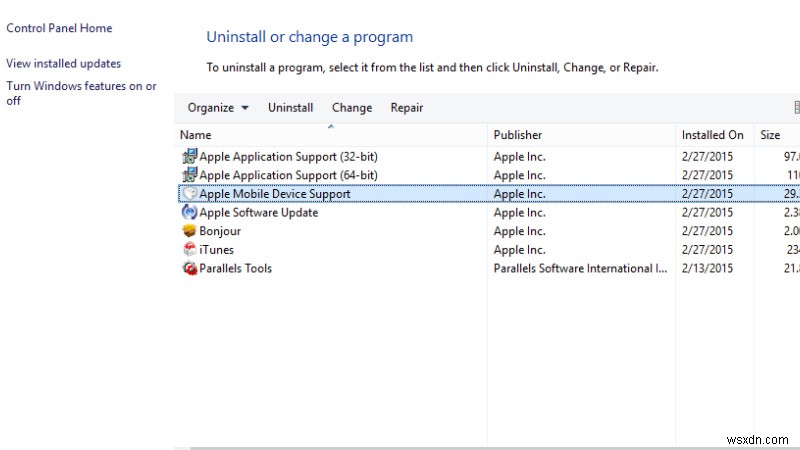The height and width of the screenshot is (450, 800).
Task: Click install date in Apple Software Update row
Action: pos(707,212)
